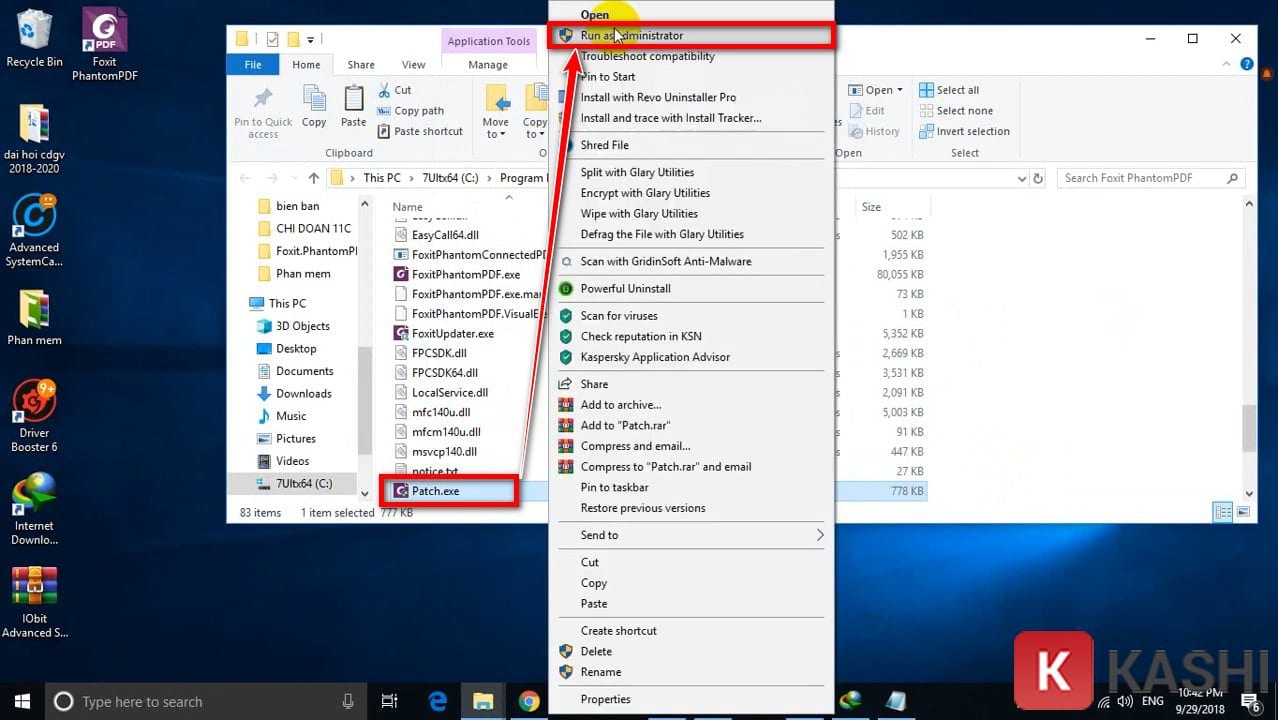The width and height of the screenshot is (1278, 720).
Task: Click the History icon in the Open group
Action: (x=876, y=131)
